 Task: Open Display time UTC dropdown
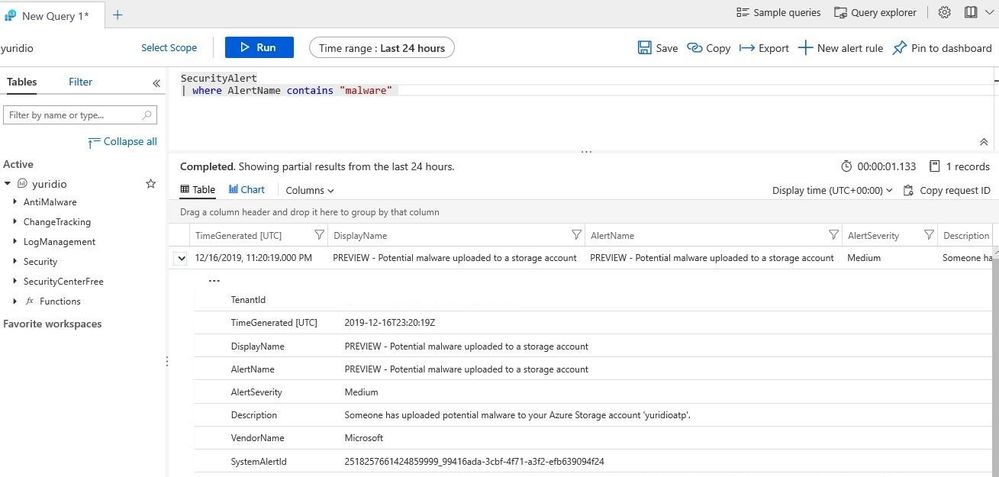coord(832,190)
